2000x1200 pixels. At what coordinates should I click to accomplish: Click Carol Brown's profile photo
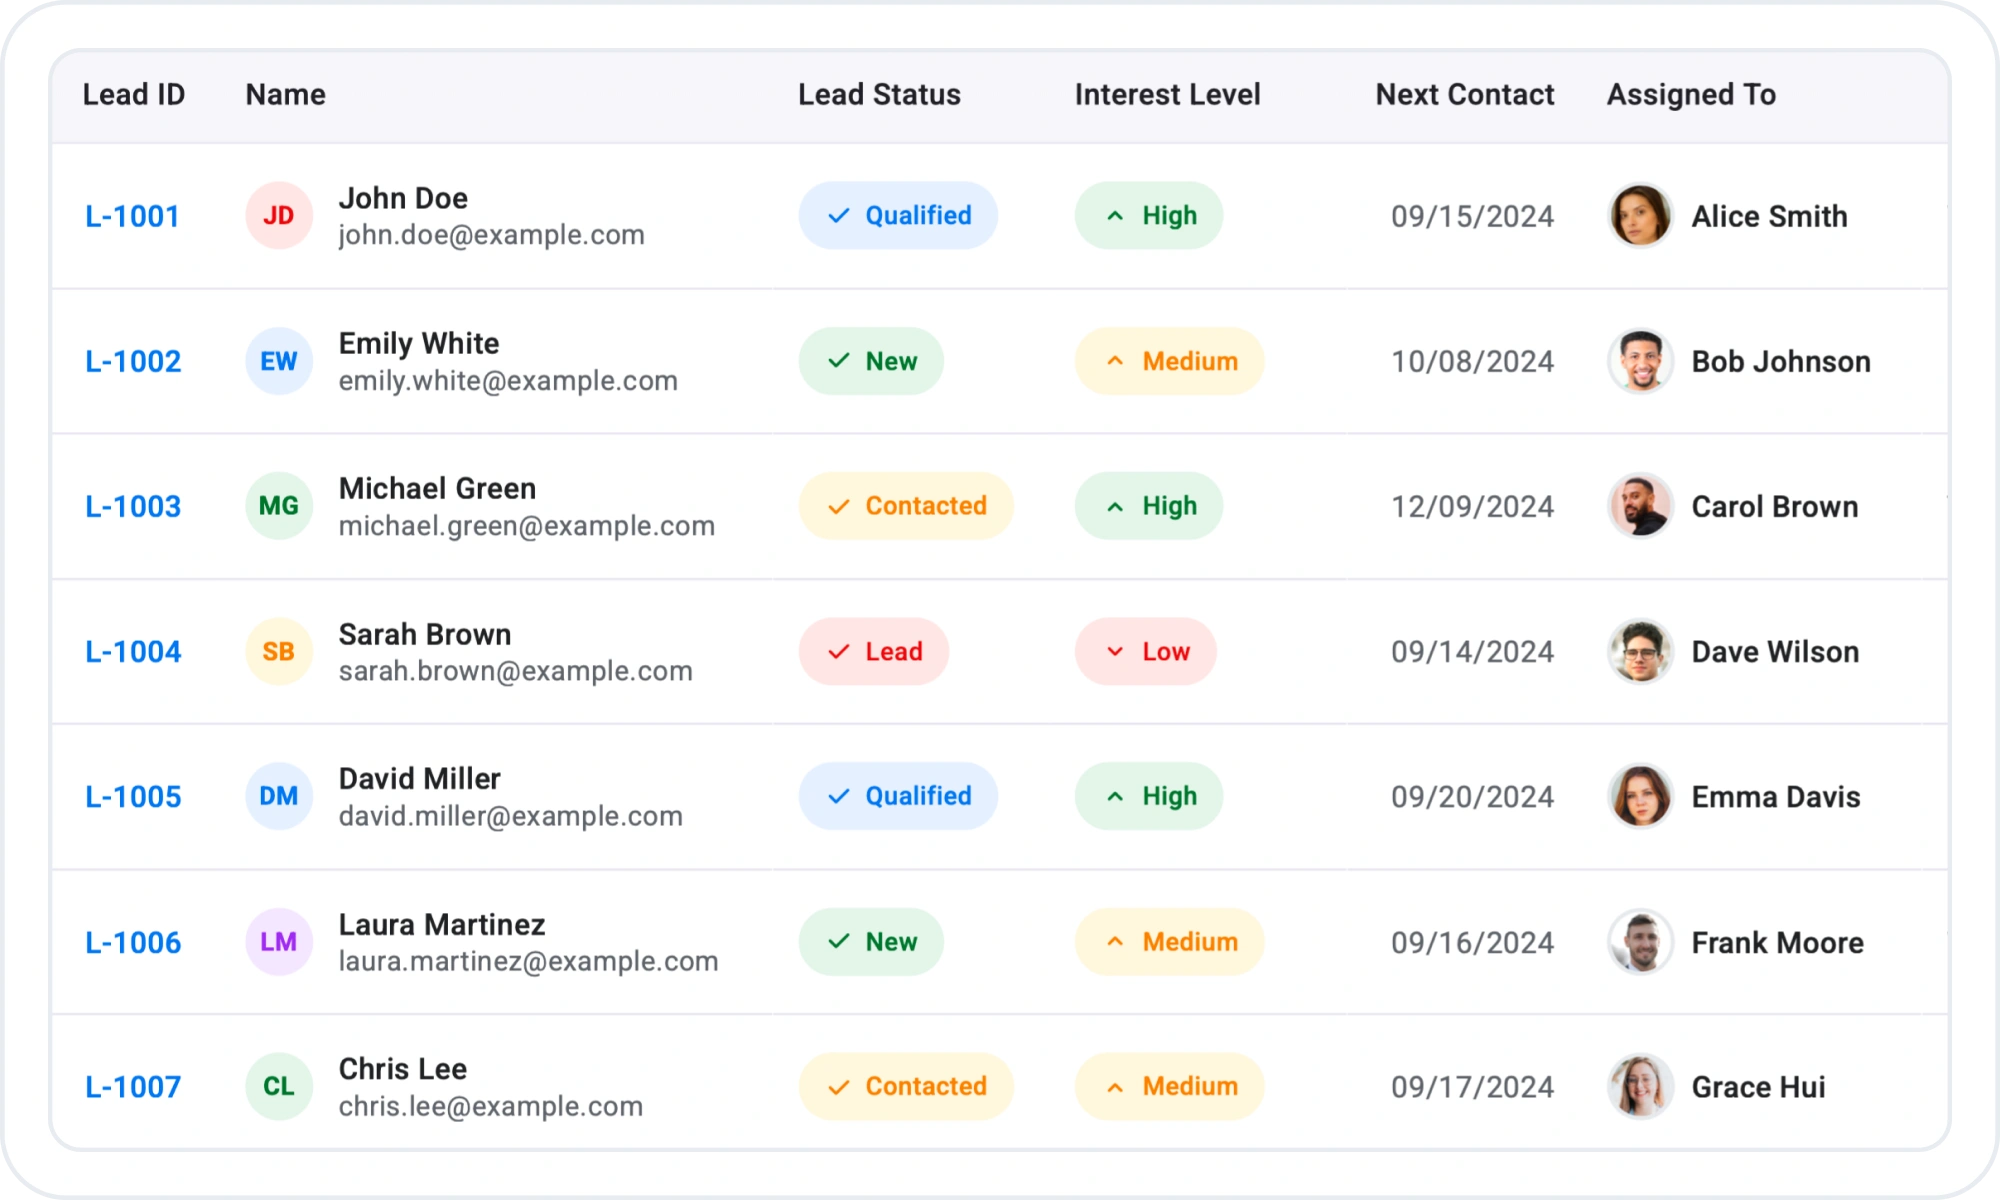[x=1640, y=506]
